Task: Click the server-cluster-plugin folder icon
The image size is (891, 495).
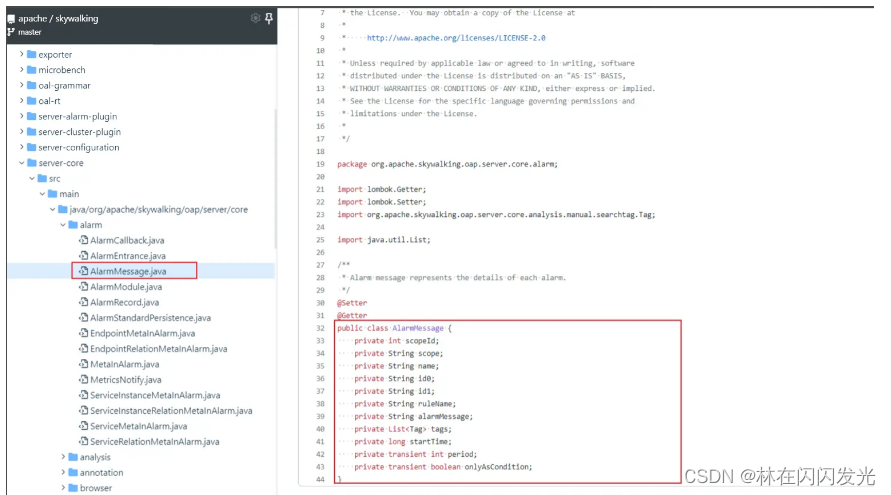Action: [x=32, y=132]
